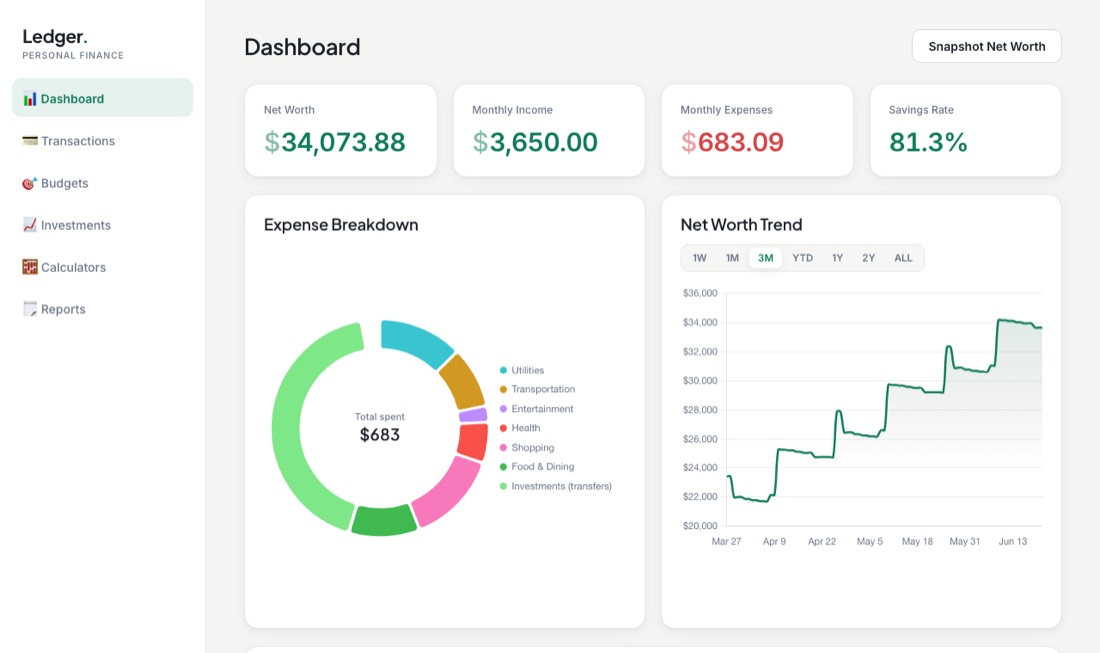1100x653 pixels.
Task: Click the Net Worth value $34,073.88
Action: (335, 142)
